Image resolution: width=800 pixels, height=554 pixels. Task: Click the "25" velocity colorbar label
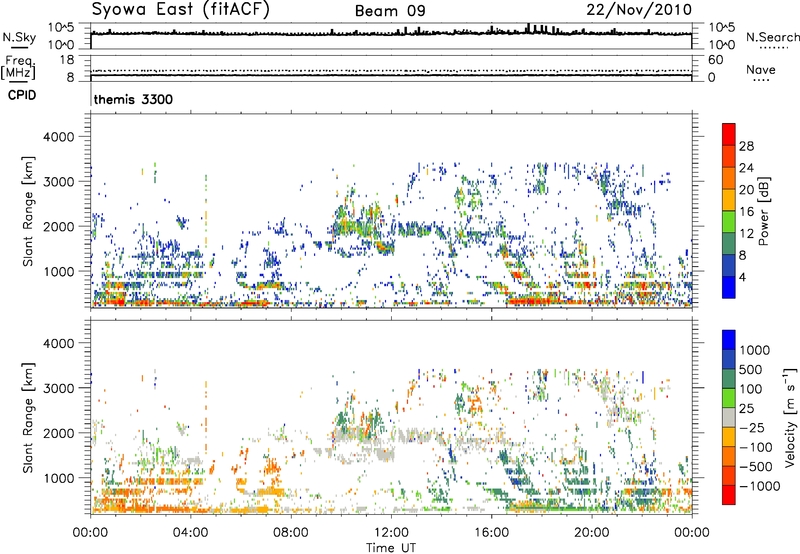coord(746,408)
